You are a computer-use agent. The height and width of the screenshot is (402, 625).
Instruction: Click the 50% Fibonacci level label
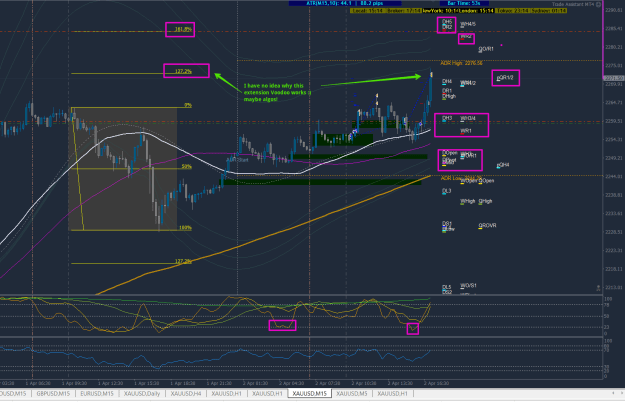pyautogui.click(x=187, y=167)
